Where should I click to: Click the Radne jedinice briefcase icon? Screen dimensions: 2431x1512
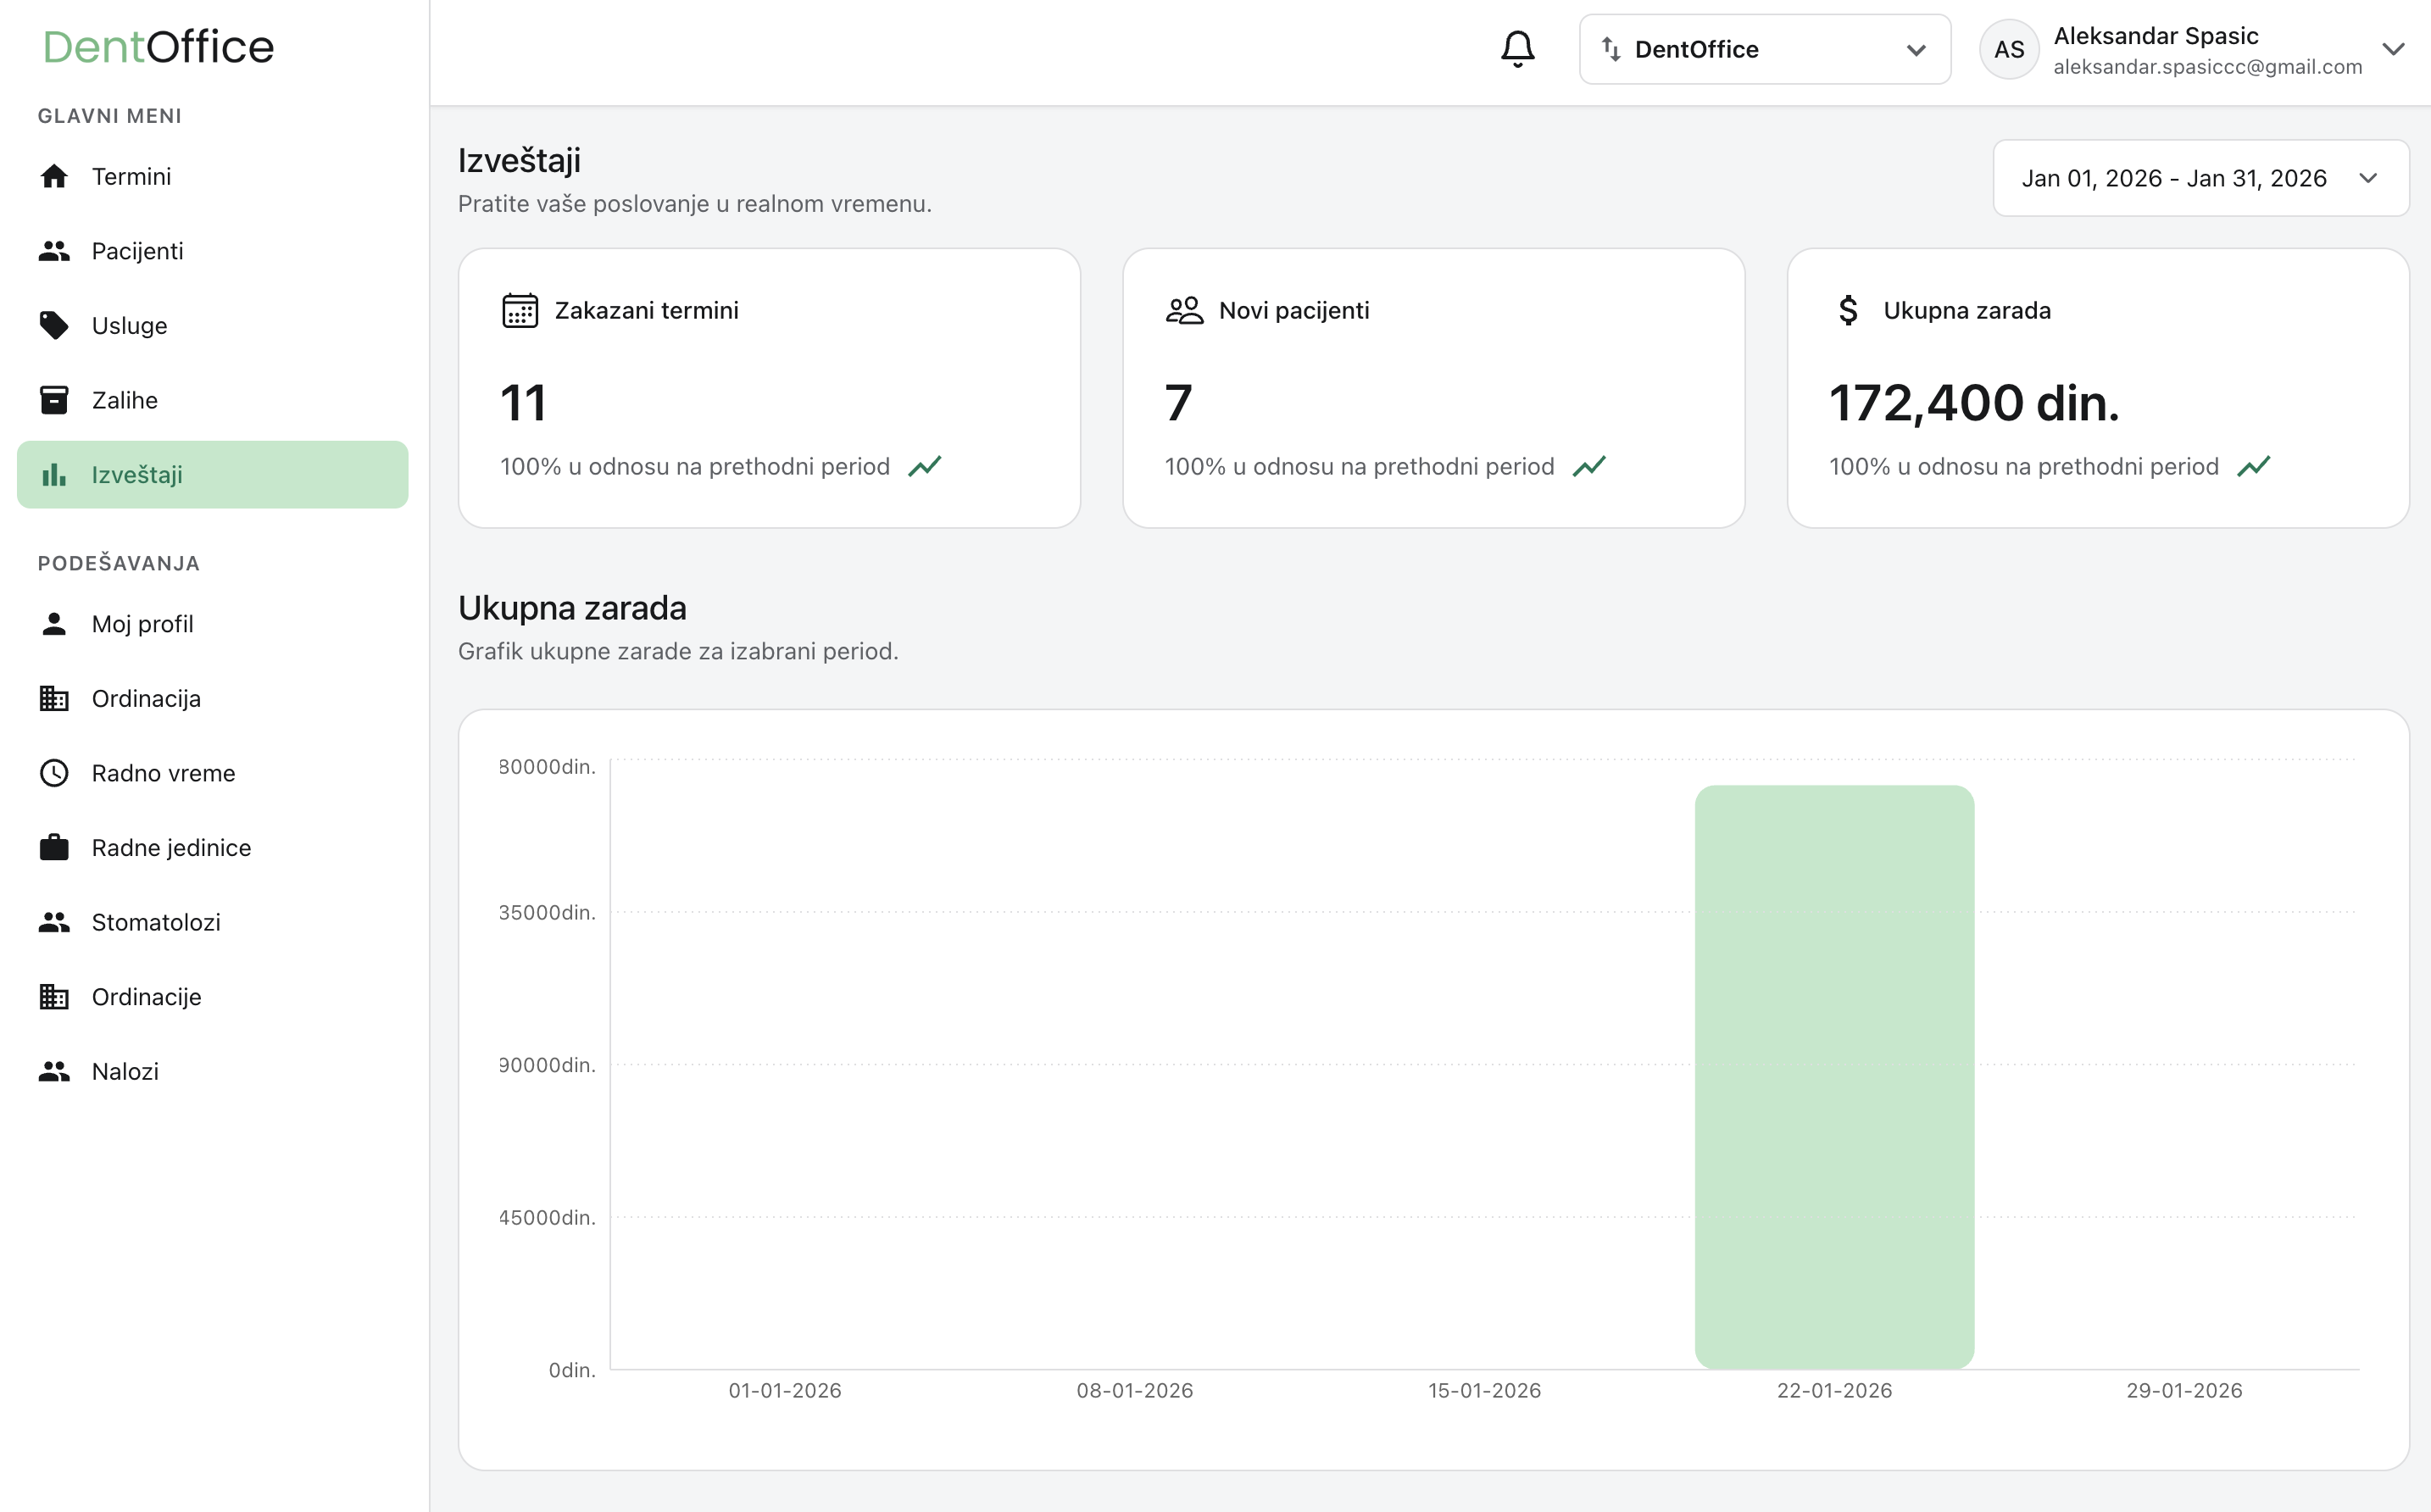[x=53, y=847]
